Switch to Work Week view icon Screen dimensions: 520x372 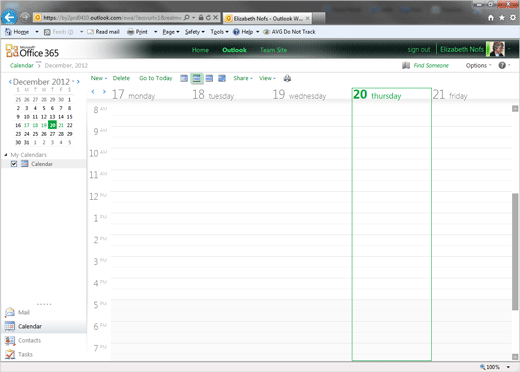197,78
